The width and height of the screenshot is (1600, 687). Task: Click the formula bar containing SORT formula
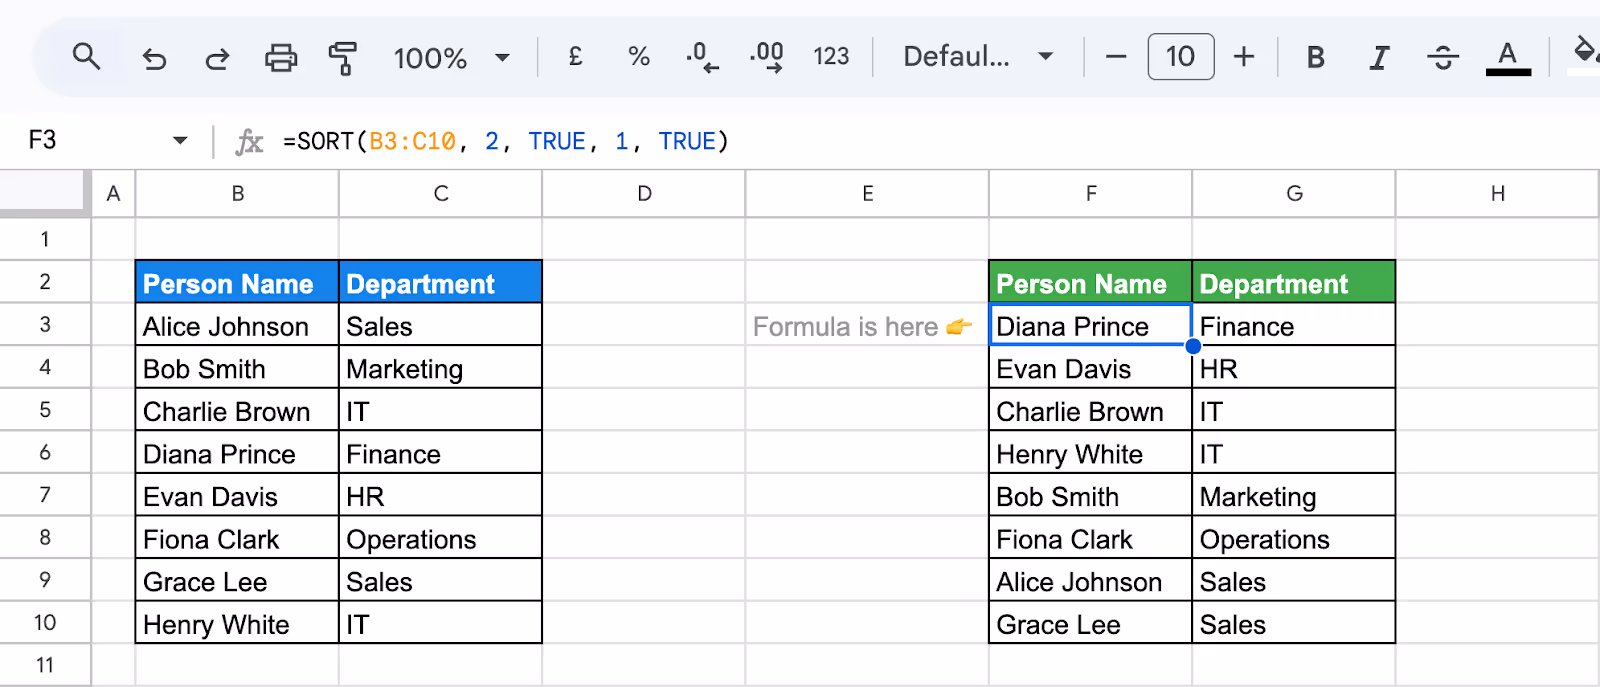tap(930, 141)
